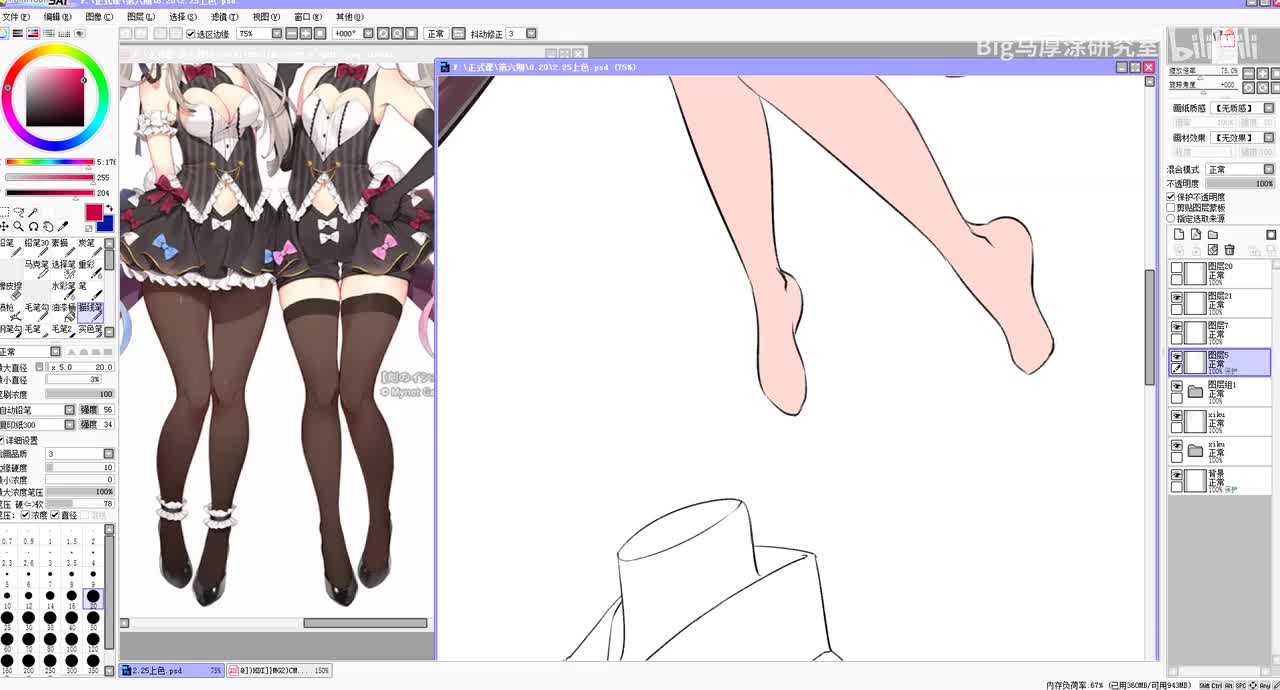This screenshot has height=690, width=1280.
Task: Open the brush blend mode 正常 dropdown
Action: [x=55, y=352]
